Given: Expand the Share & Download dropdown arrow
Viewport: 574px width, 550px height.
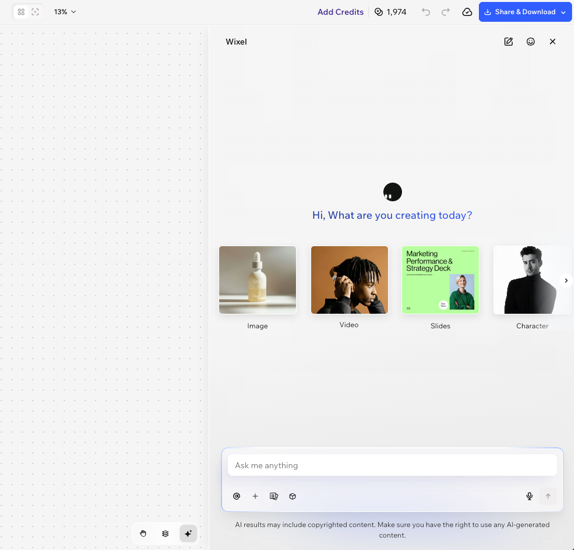Looking at the screenshot, I should (563, 12).
